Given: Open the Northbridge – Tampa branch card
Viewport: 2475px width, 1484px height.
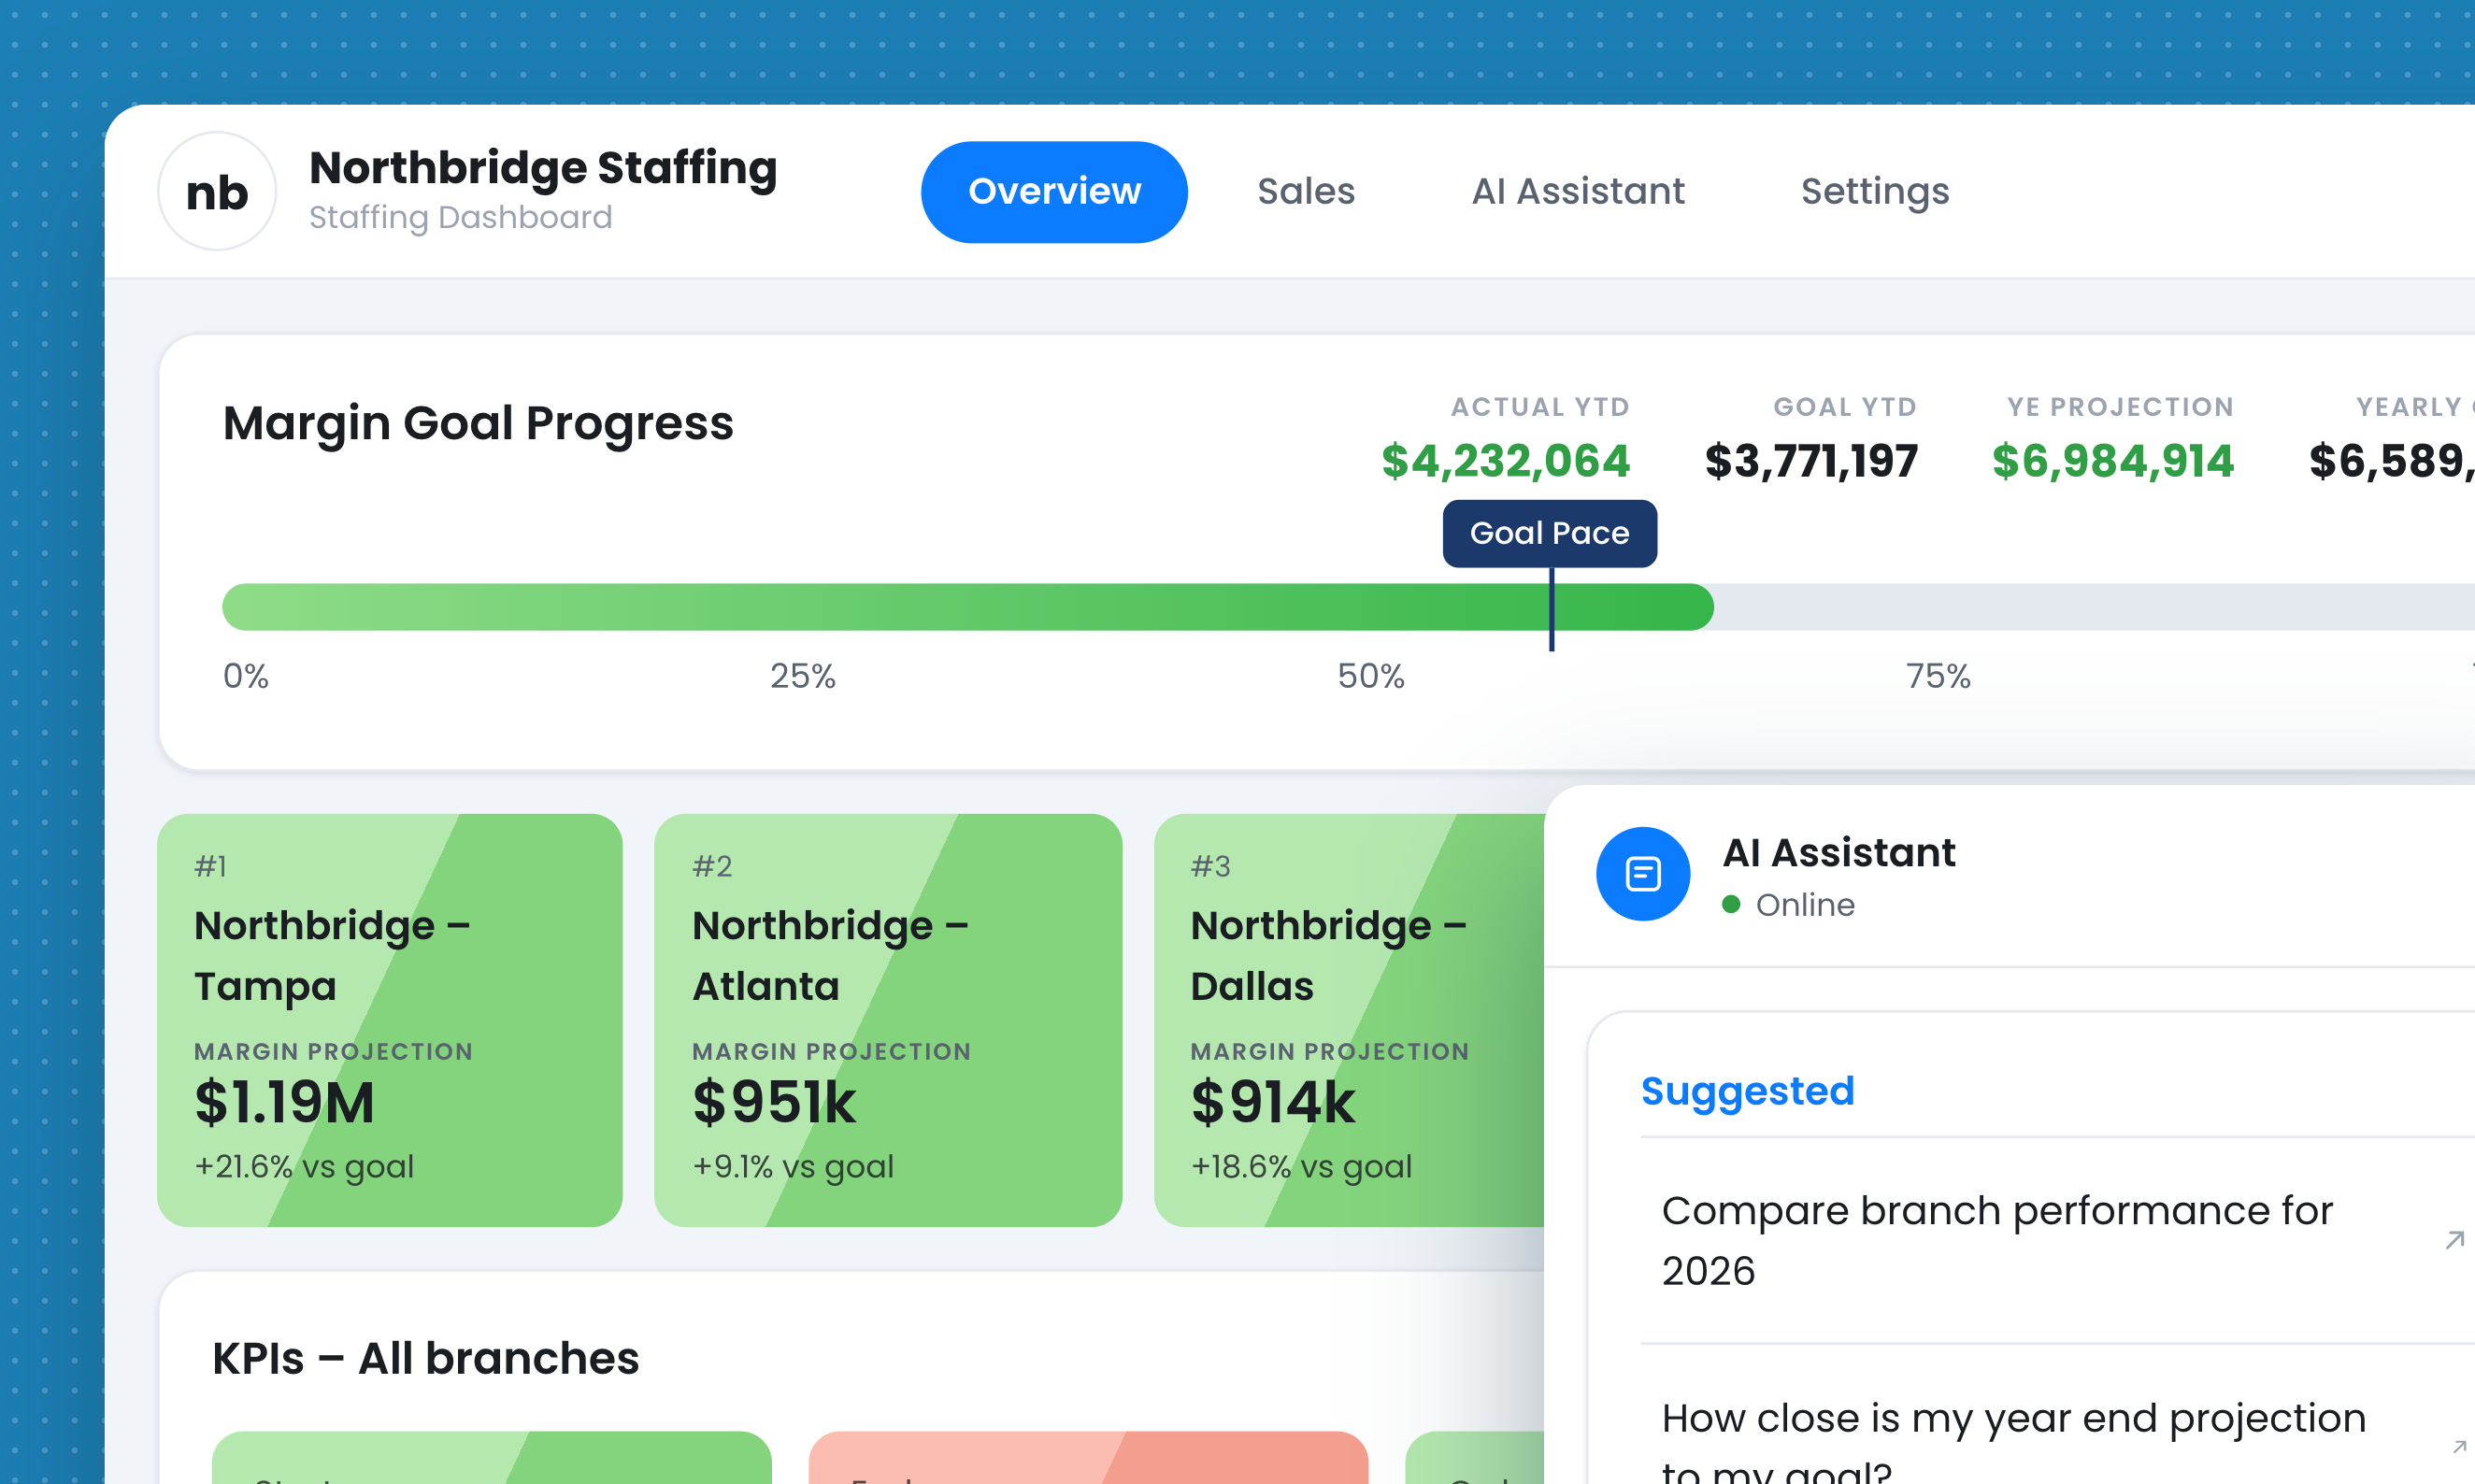Looking at the screenshot, I should pyautogui.click(x=390, y=1020).
